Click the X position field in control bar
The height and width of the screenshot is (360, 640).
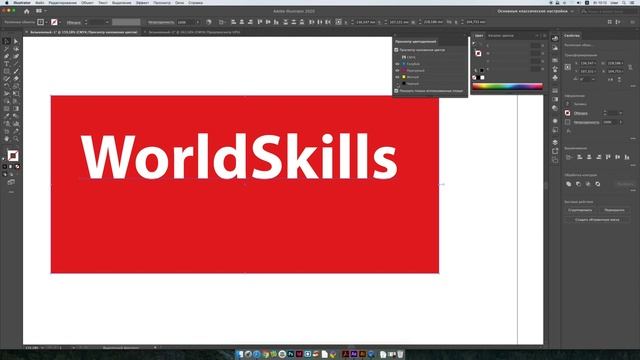(365, 22)
